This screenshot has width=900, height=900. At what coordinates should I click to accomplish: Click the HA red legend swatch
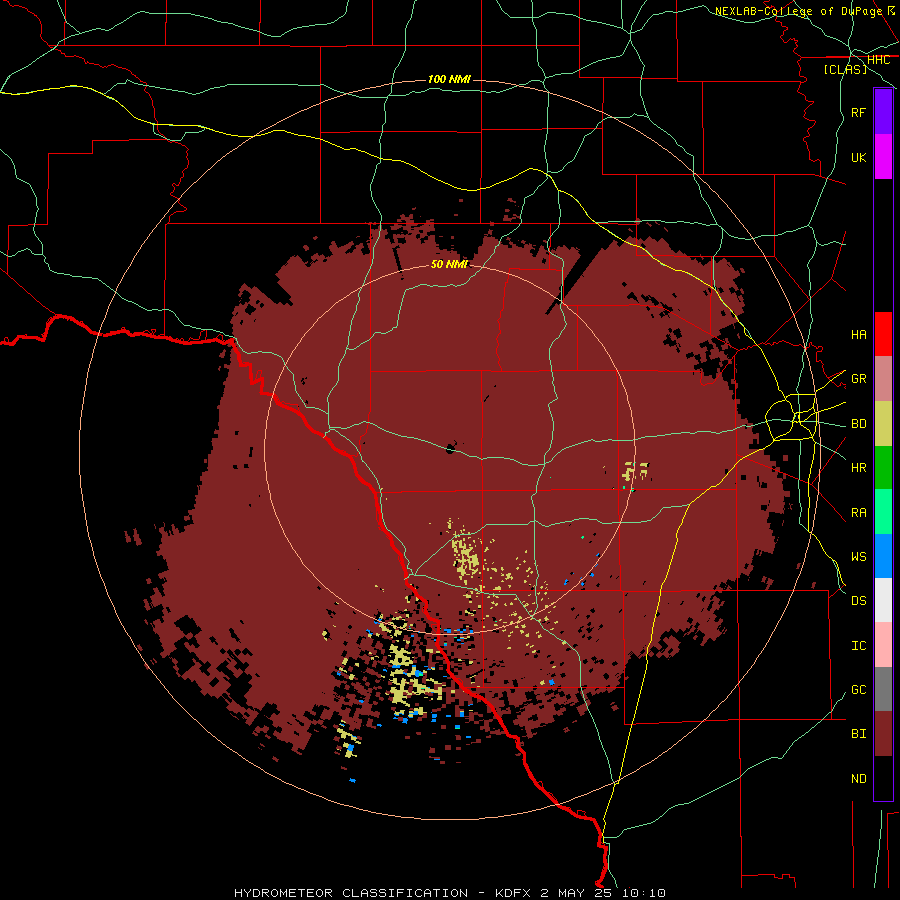[x=883, y=334]
